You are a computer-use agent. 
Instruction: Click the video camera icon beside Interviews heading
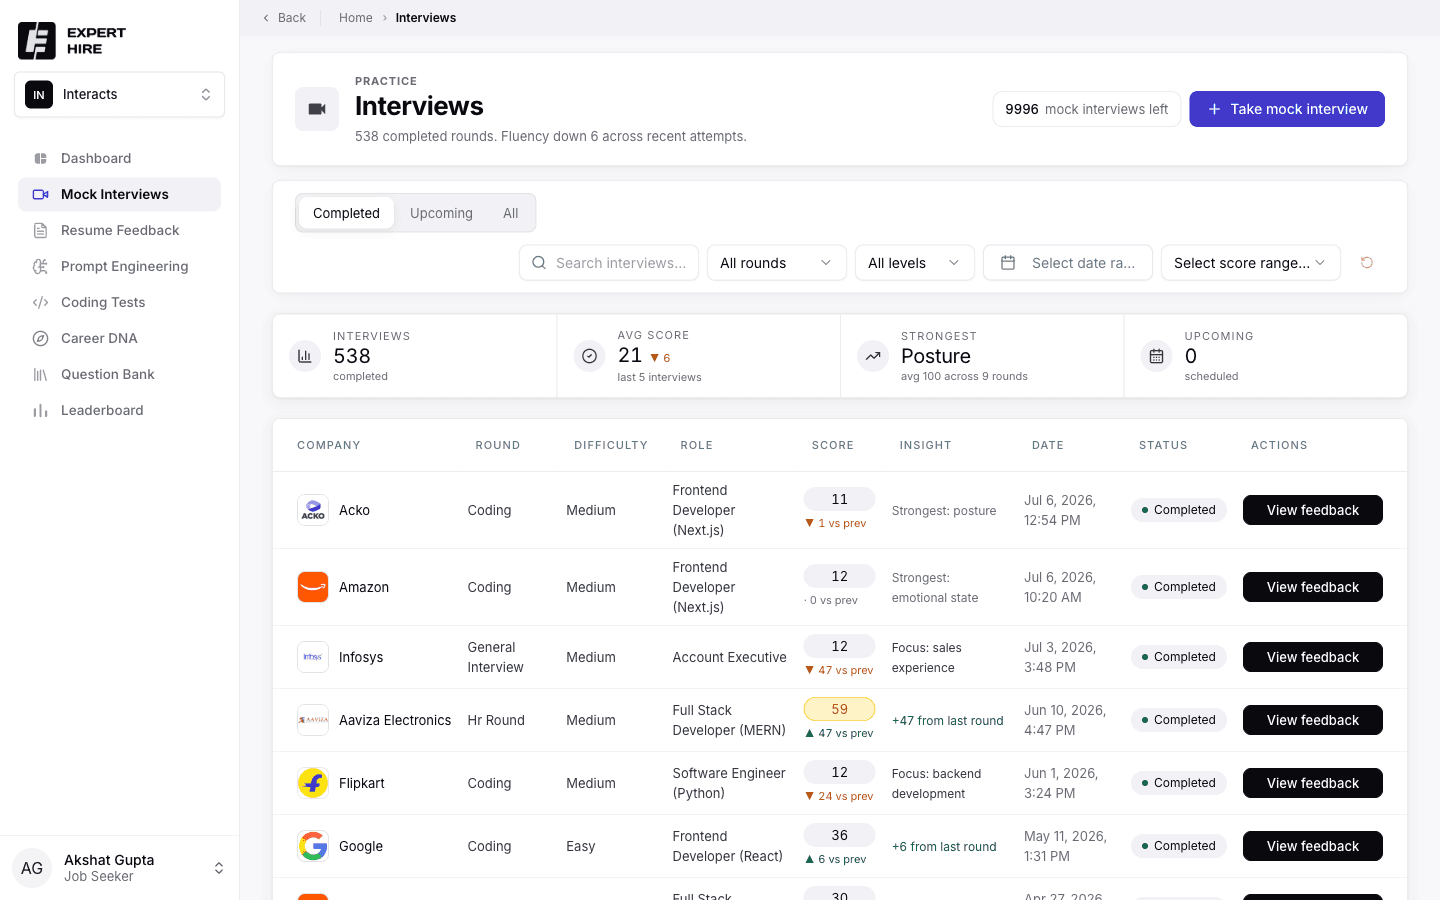(x=317, y=109)
